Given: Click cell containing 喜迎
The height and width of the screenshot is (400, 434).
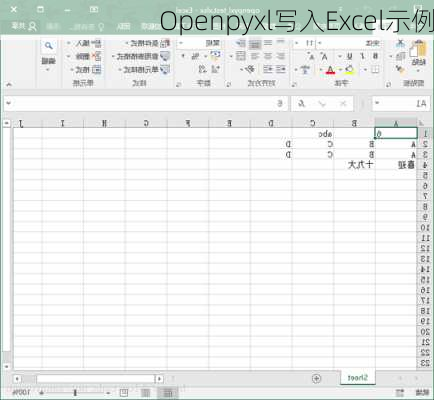Looking at the screenshot, I should click(396, 165).
